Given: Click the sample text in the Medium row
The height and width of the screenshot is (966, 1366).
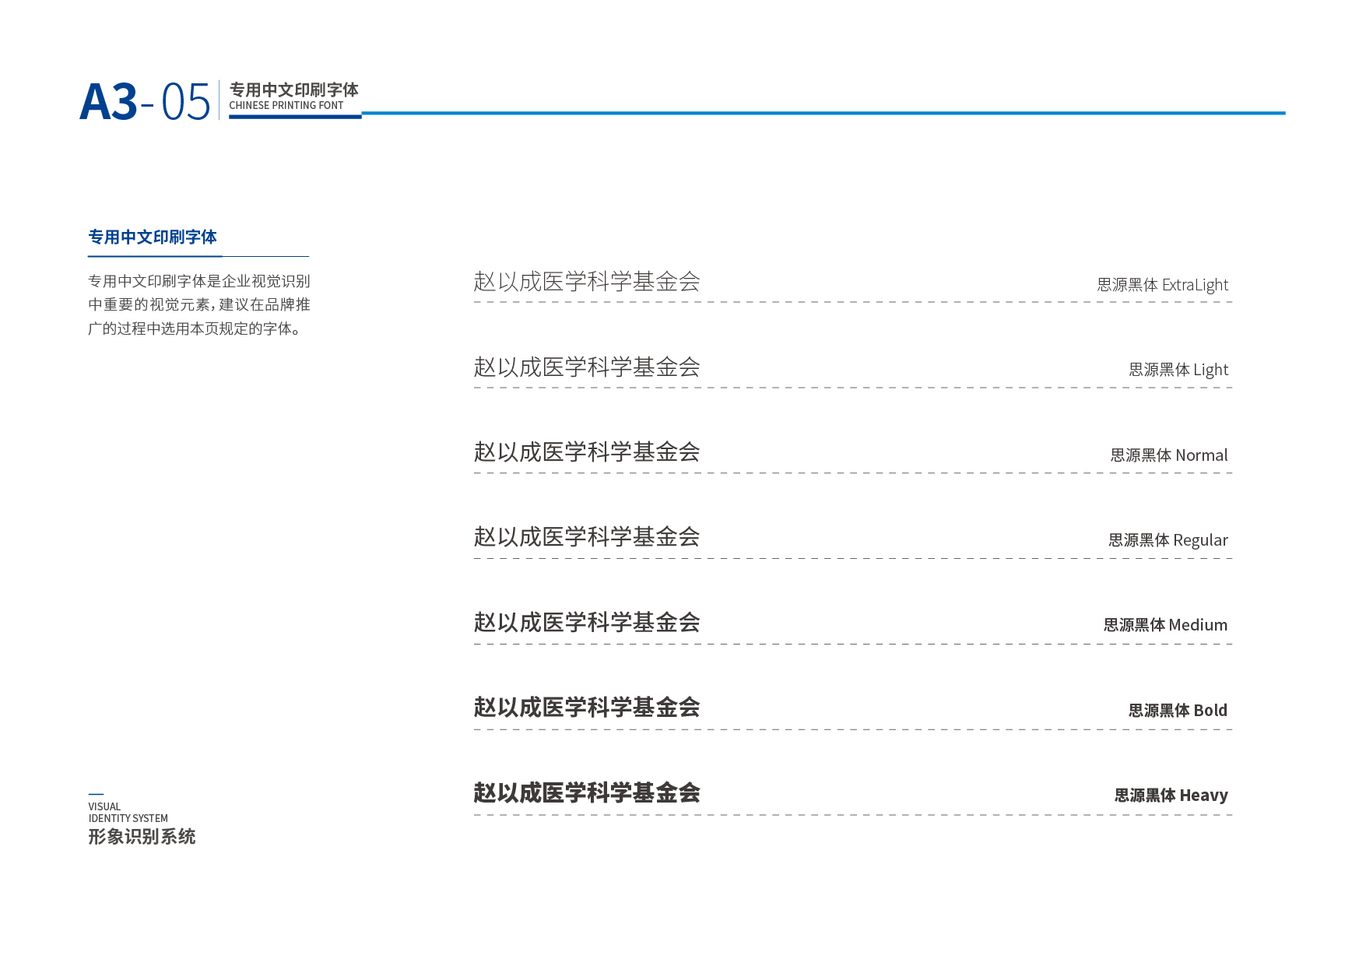Looking at the screenshot, I should click(x=587, y=623).
